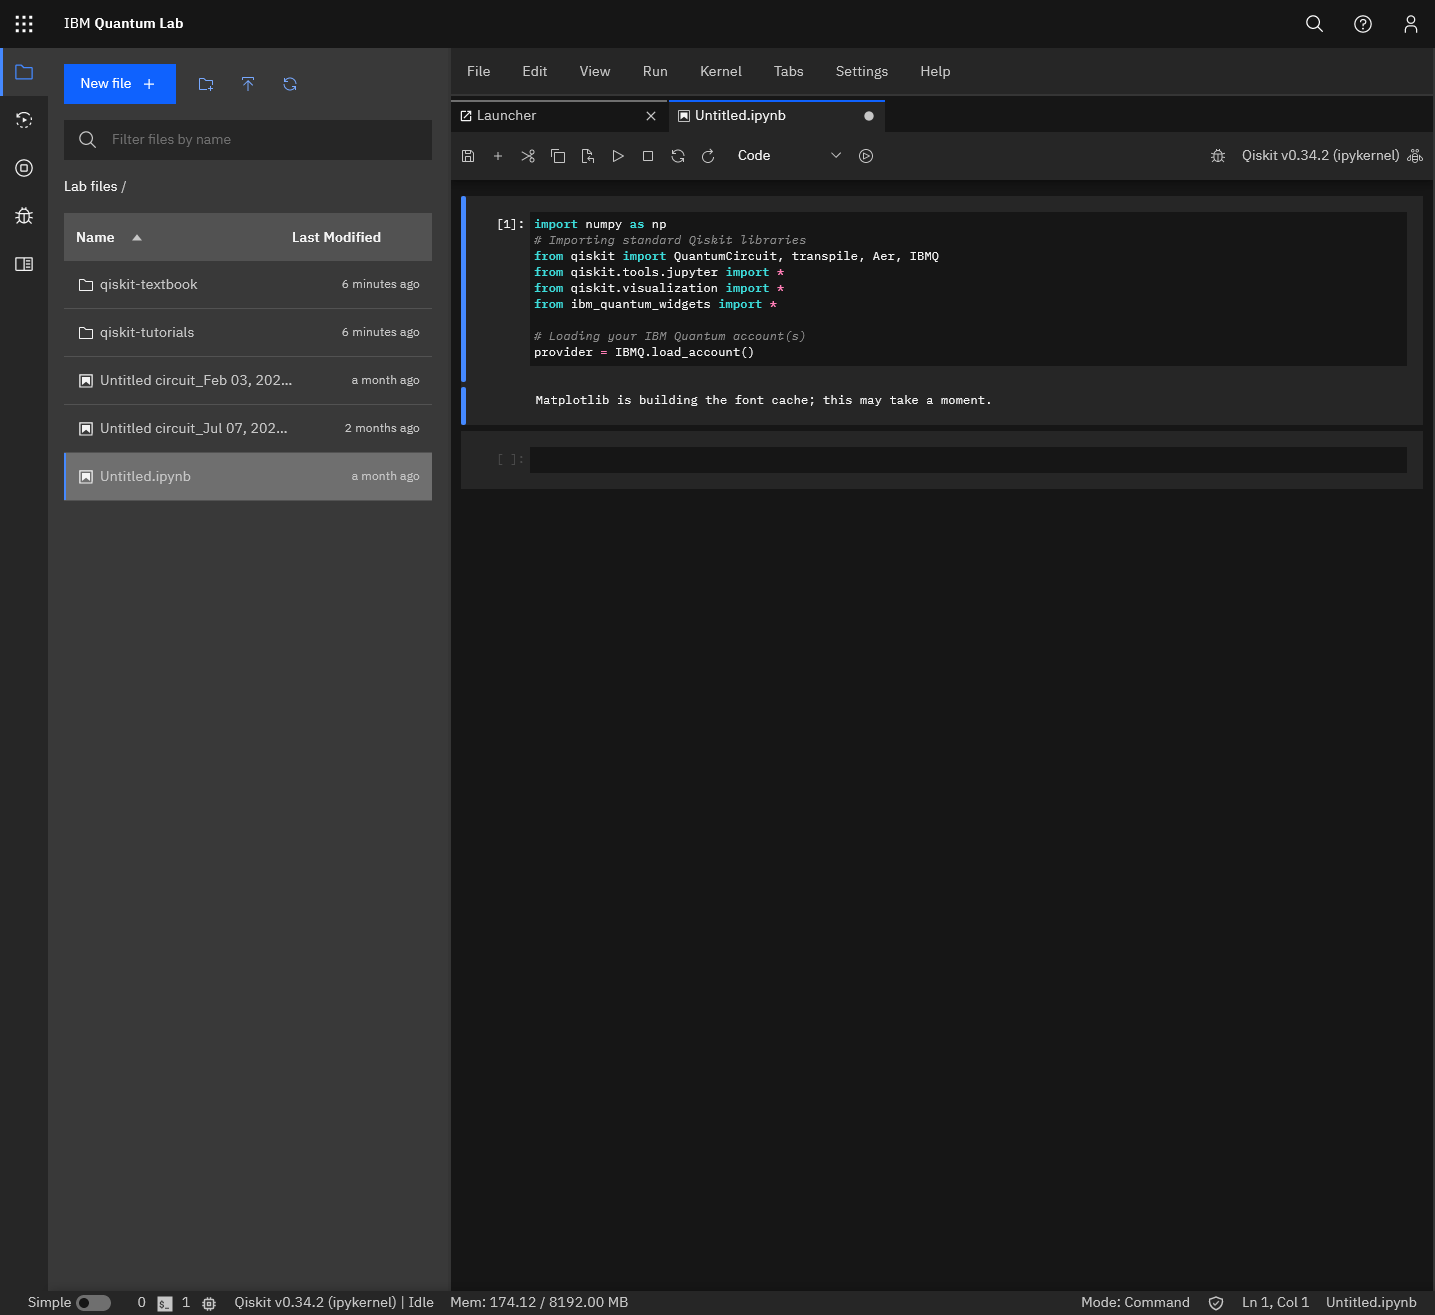
Task: Close the Launcher tab
Action: point(651,116)
